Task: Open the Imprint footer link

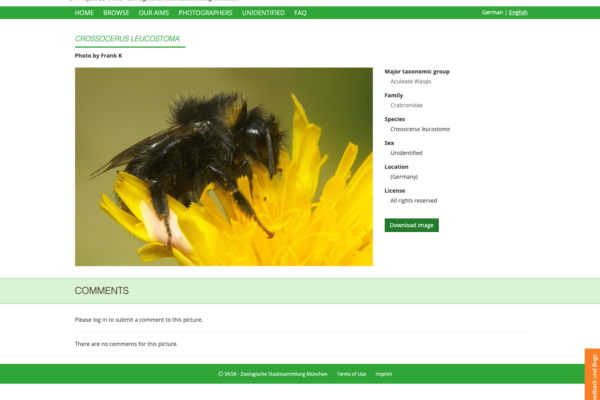Action: pyautogui.click(x=384, y=374)
